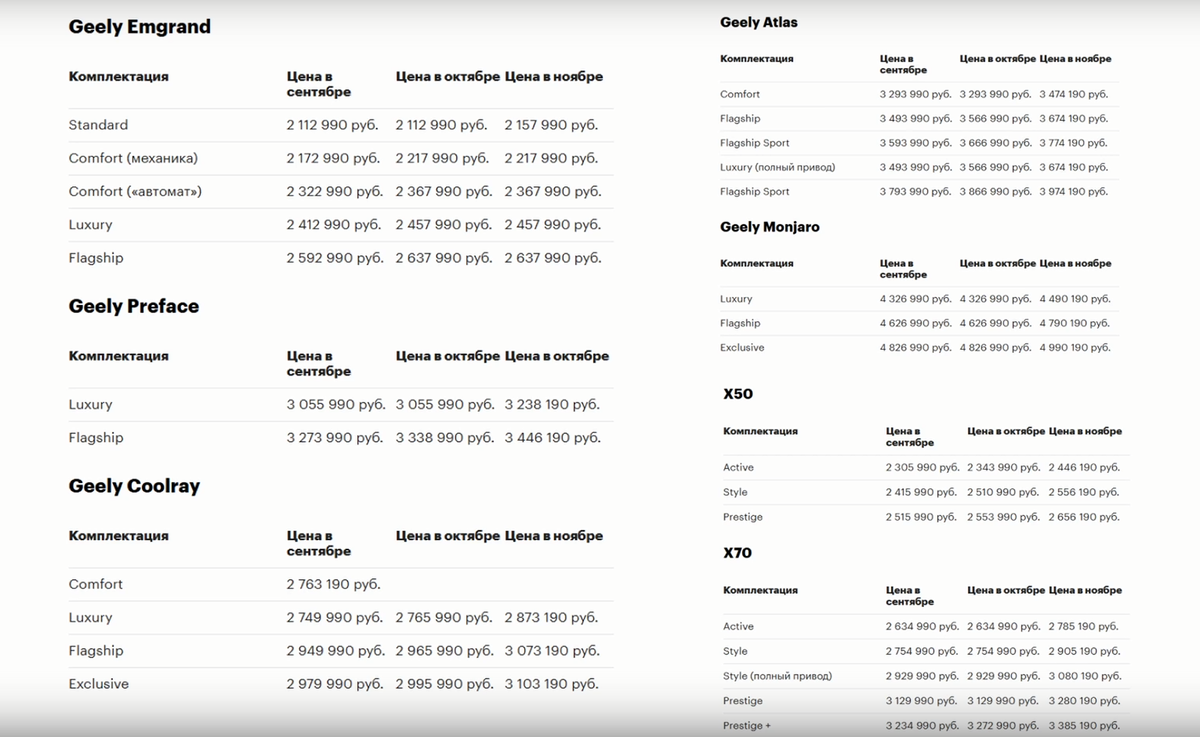Click Coolray Luxury September price "2 749 990 руб."
1200x737 pixels.
[x=334, y=618]
